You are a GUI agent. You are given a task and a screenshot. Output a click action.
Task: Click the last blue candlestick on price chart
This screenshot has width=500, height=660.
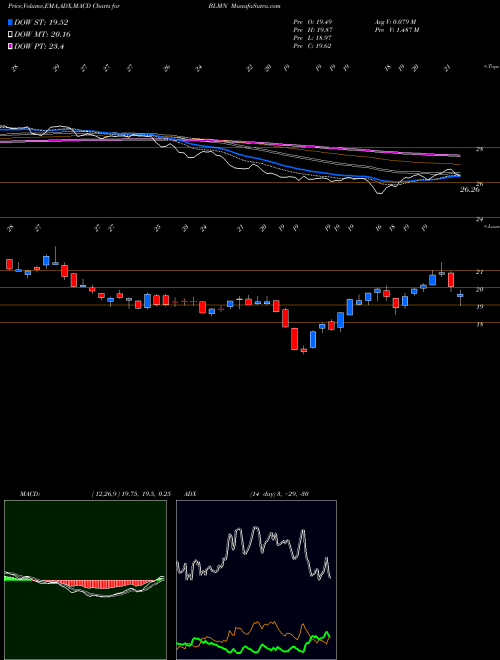tap(460, 295)
